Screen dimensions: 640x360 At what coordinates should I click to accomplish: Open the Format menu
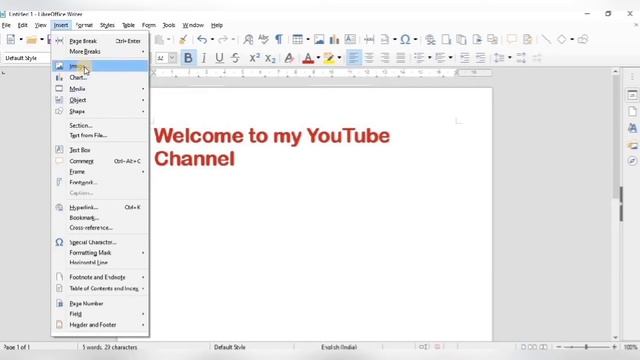coord(84,25)
